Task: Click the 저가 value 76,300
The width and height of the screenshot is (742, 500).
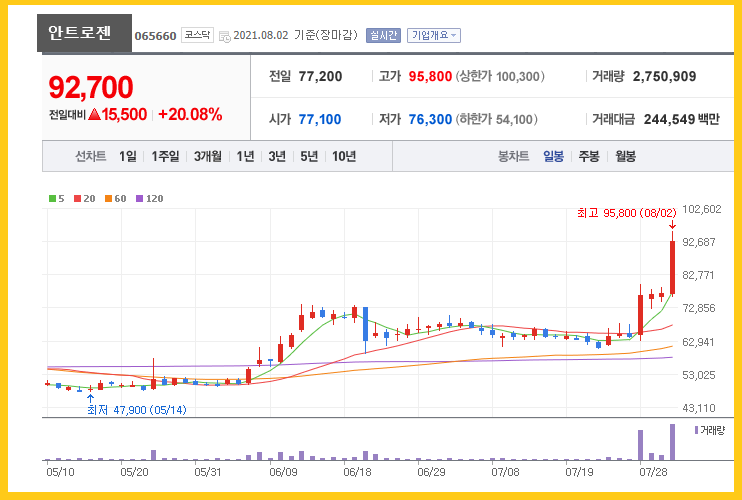Action: pos(430,119)
